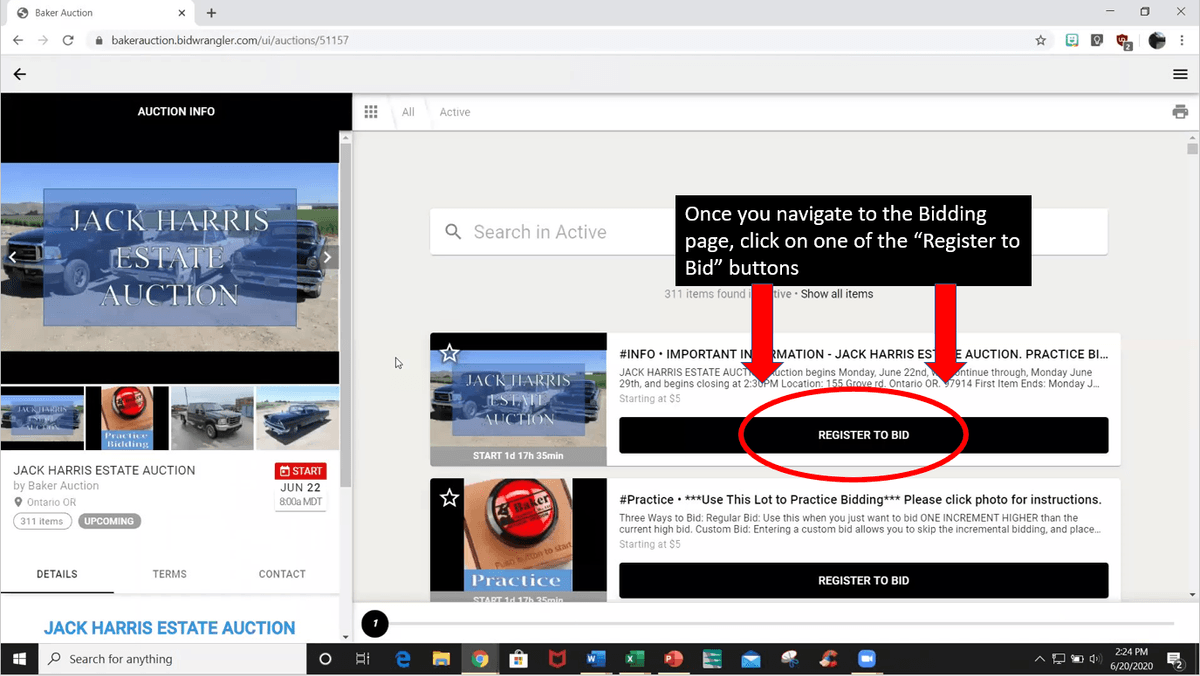Click the 311 items chip
The image size is (1200, 676).
pyautogui.click(x=42, y=521)
